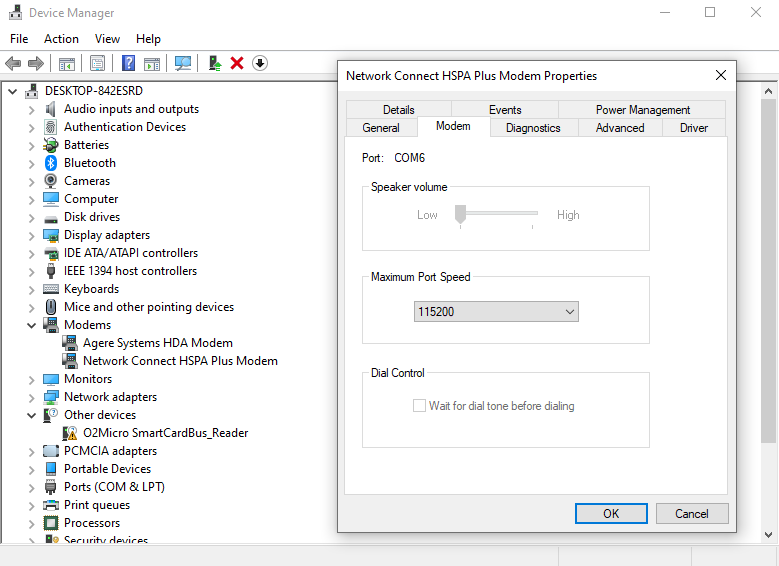Select Agere Systems HDA Modem
779x566 pixels.
tap(157, 343)
